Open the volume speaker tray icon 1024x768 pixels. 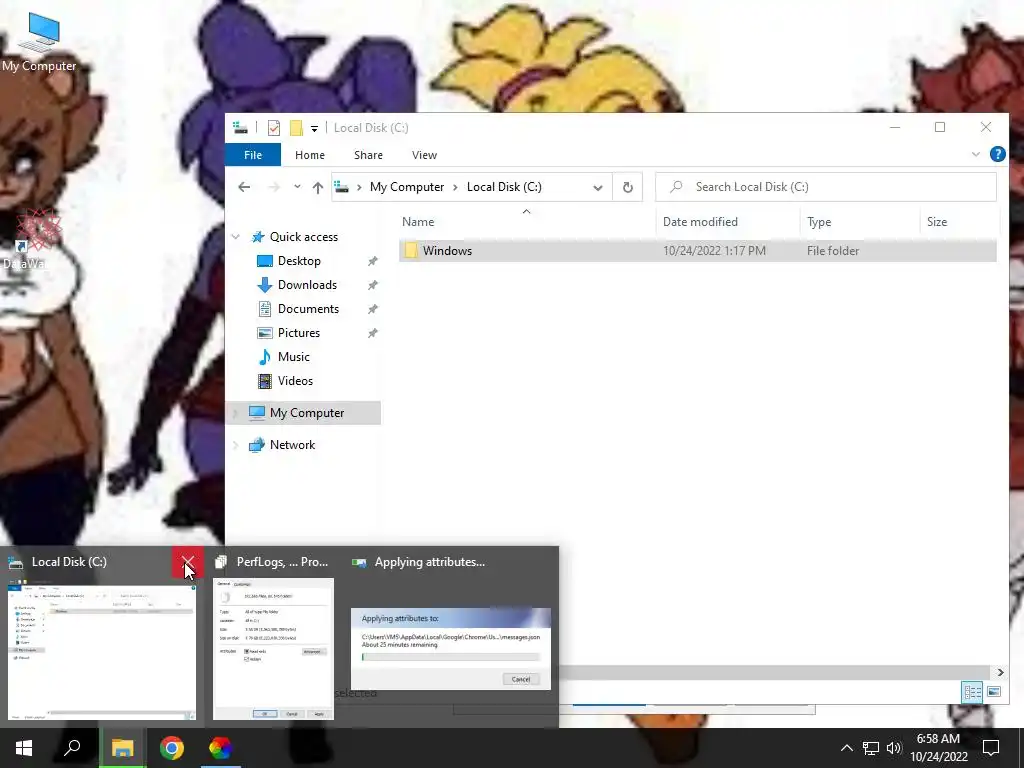click(894, 748)
